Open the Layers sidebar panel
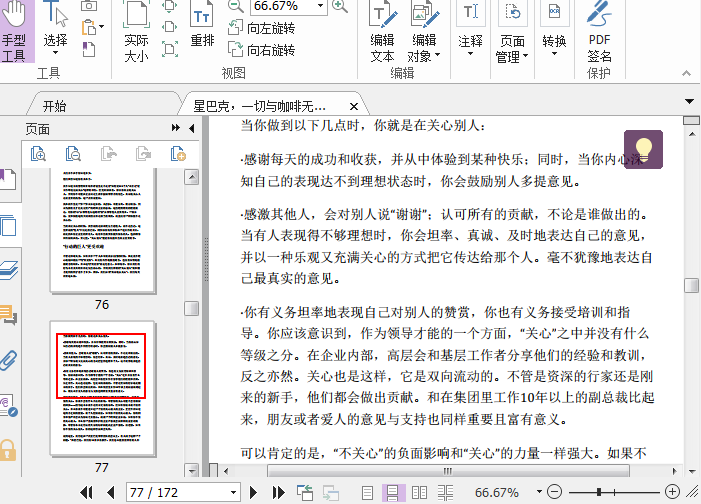The height and width of the screenshot is (504, 701). pyautogui.click(x=8, y=270)
